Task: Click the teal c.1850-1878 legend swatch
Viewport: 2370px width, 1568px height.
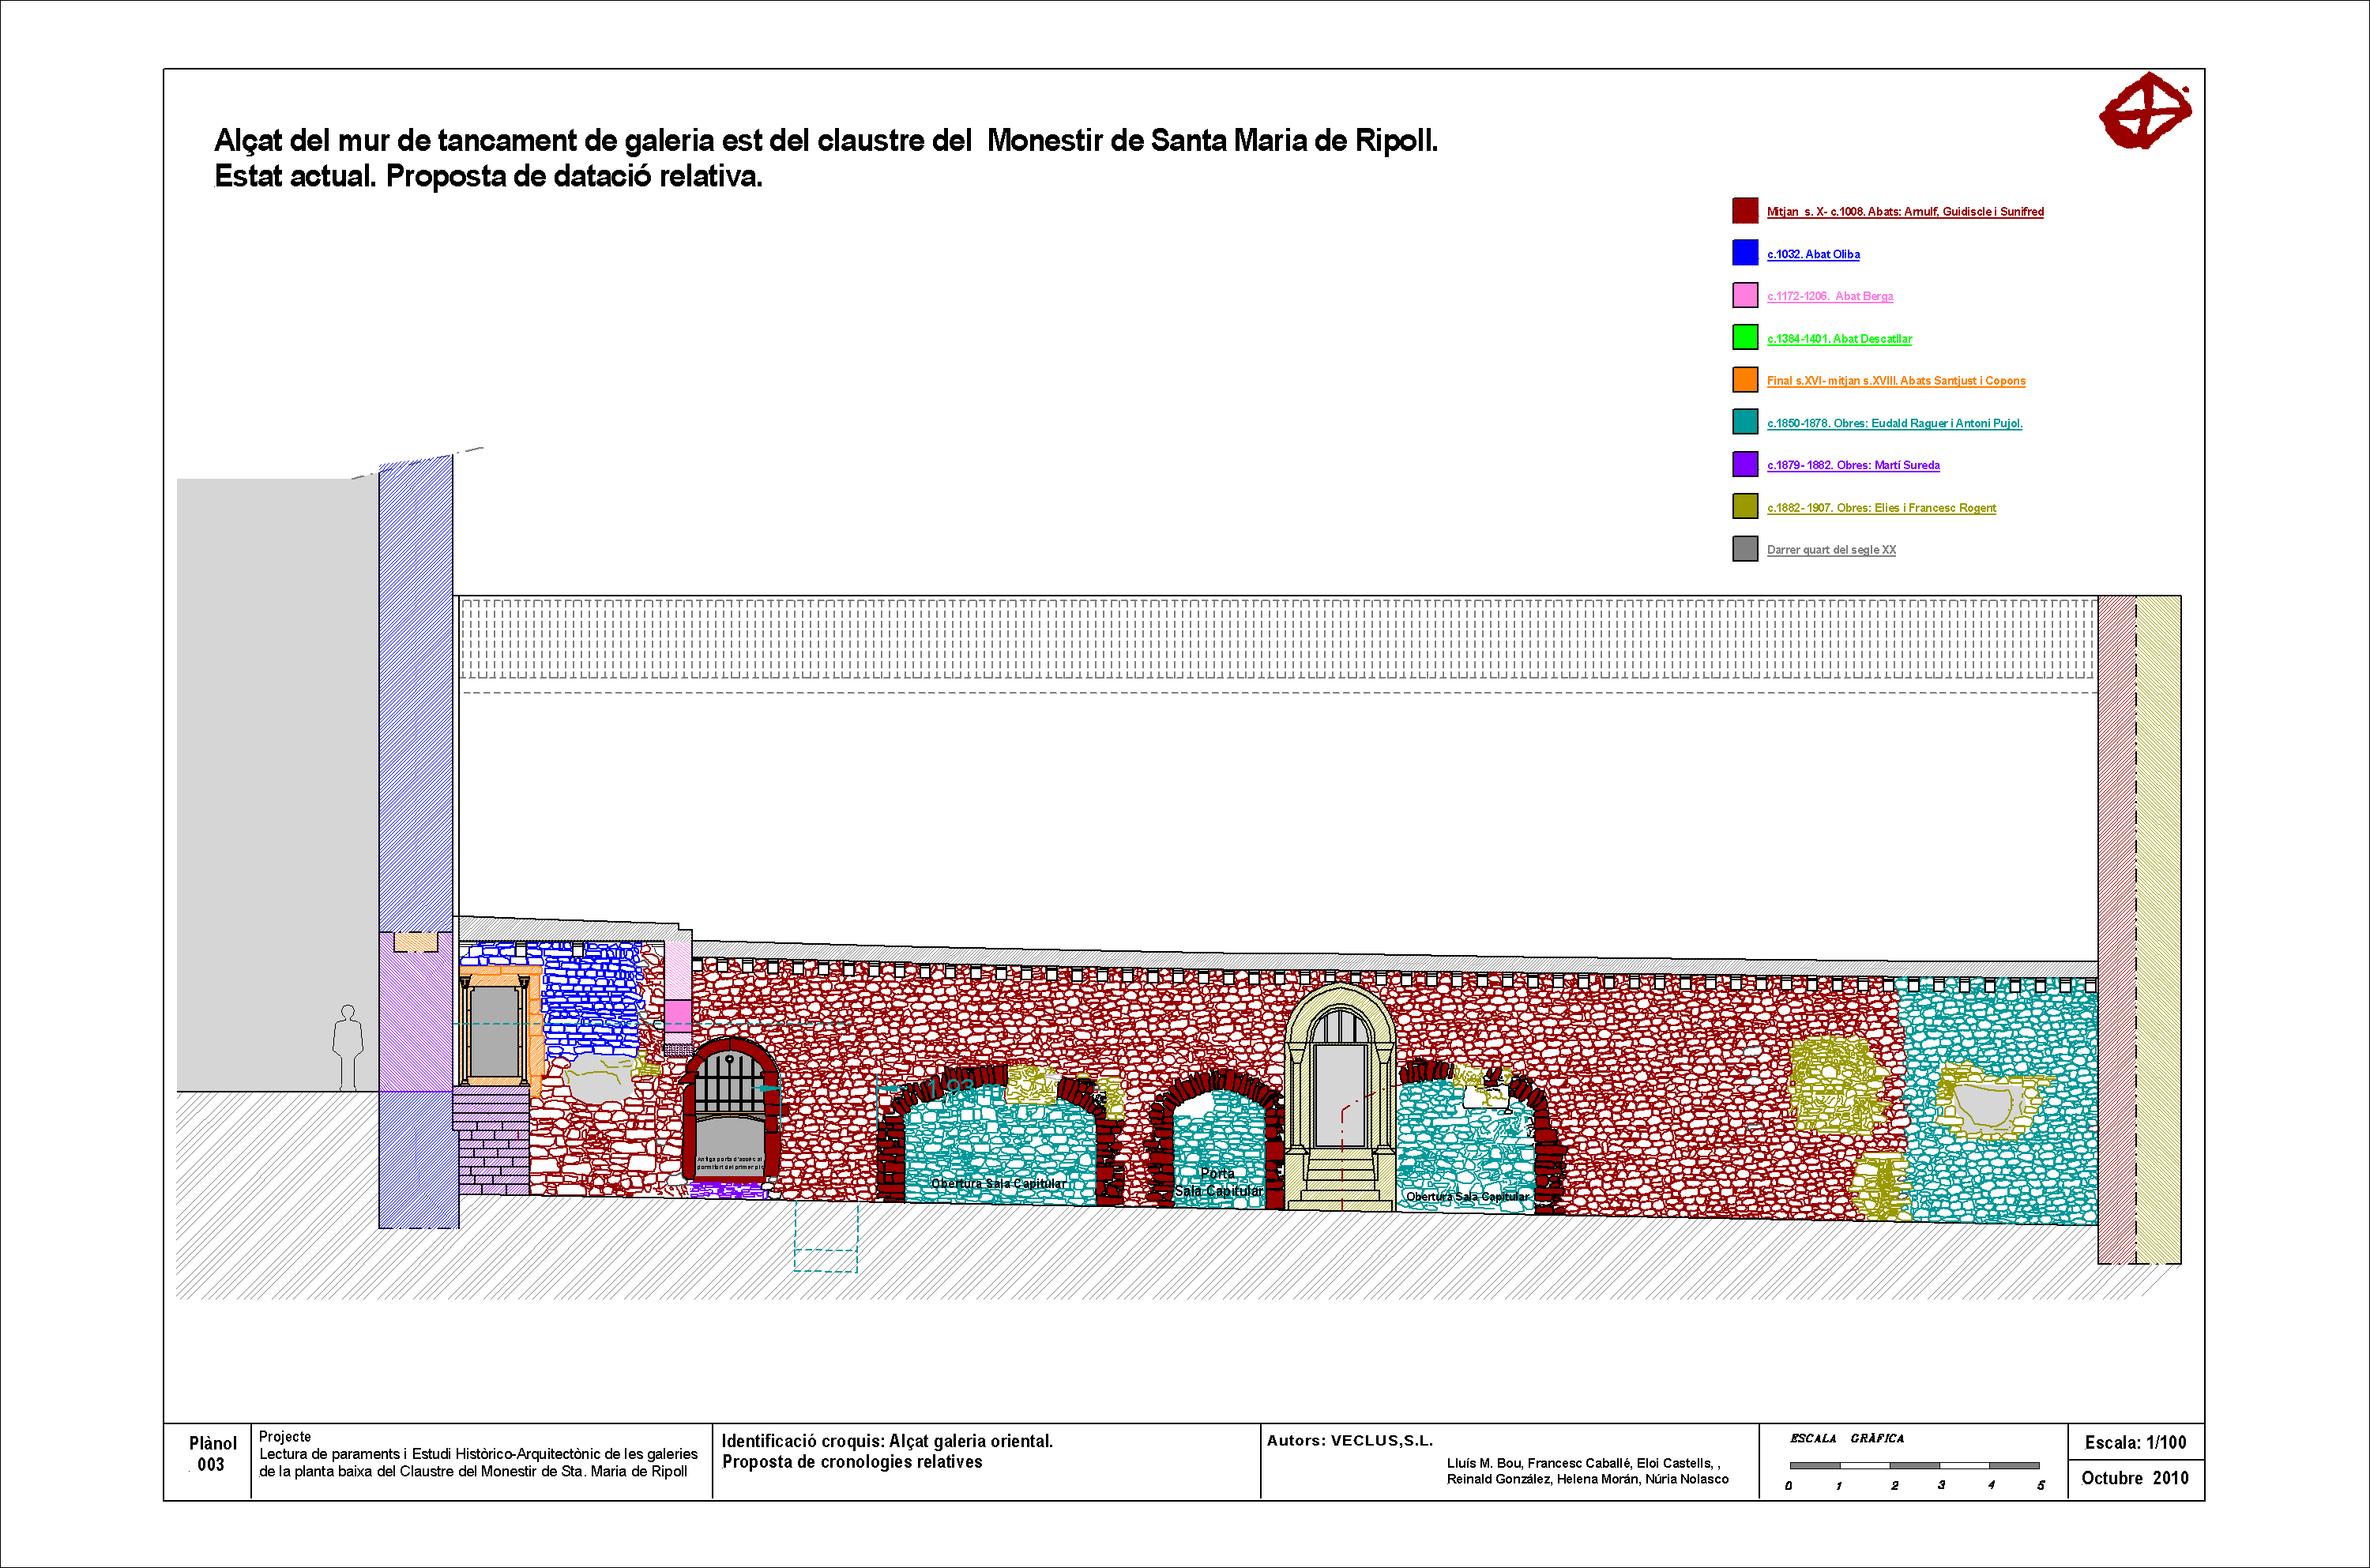Action: [x=1745, y=422]
